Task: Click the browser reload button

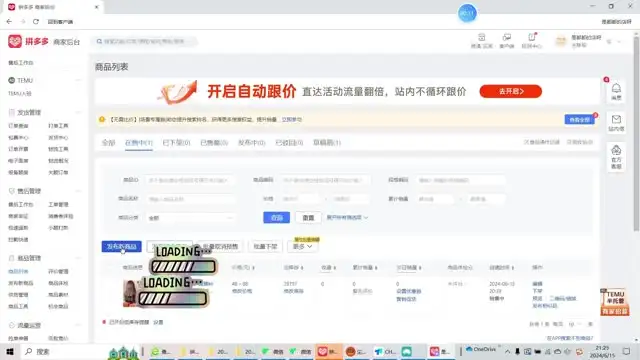Action: [36, 21]
